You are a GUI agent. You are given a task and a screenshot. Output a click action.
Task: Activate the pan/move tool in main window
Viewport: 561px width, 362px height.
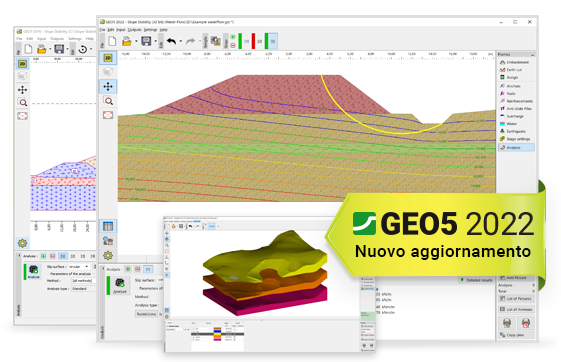(108, 86)
